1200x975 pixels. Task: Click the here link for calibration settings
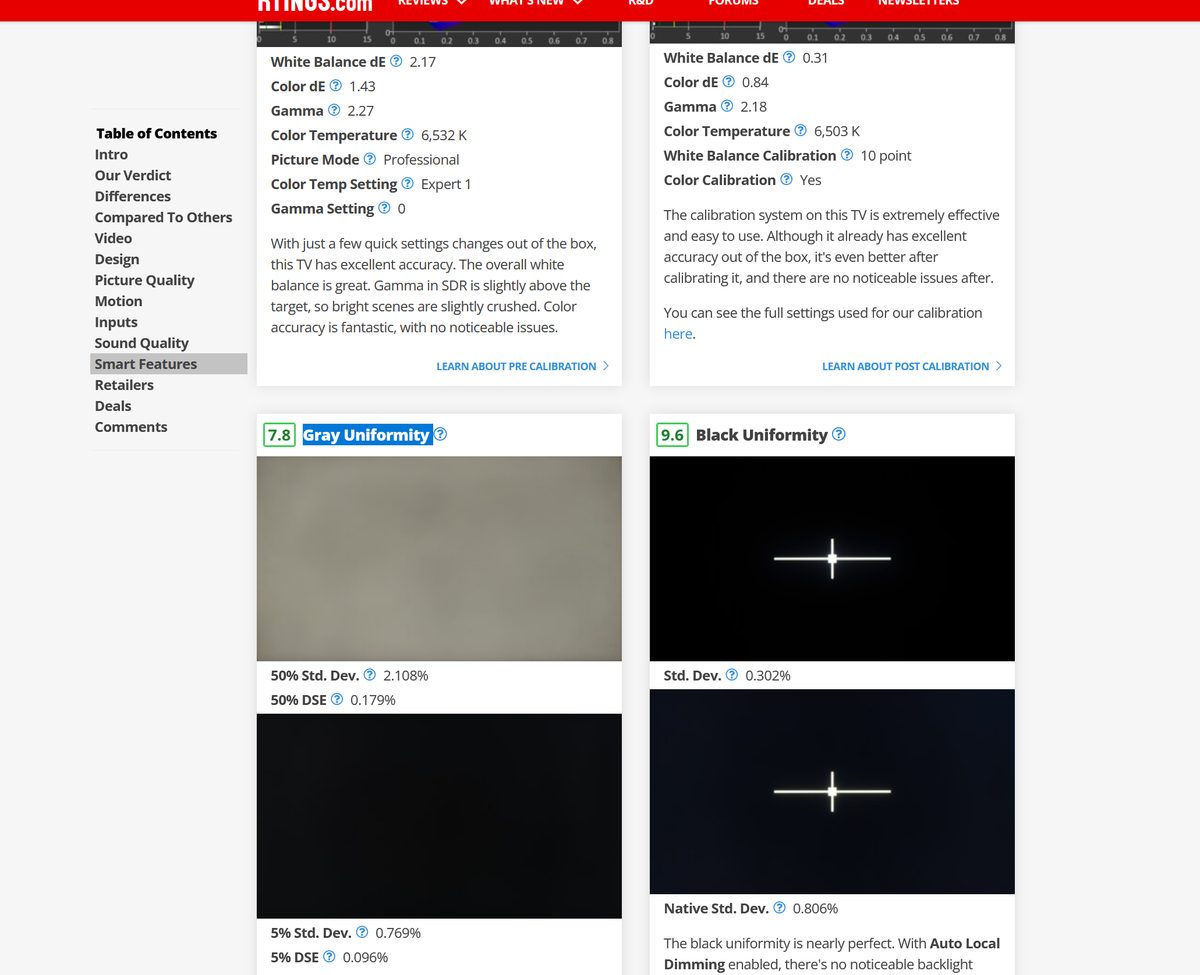tap(676, 333)
